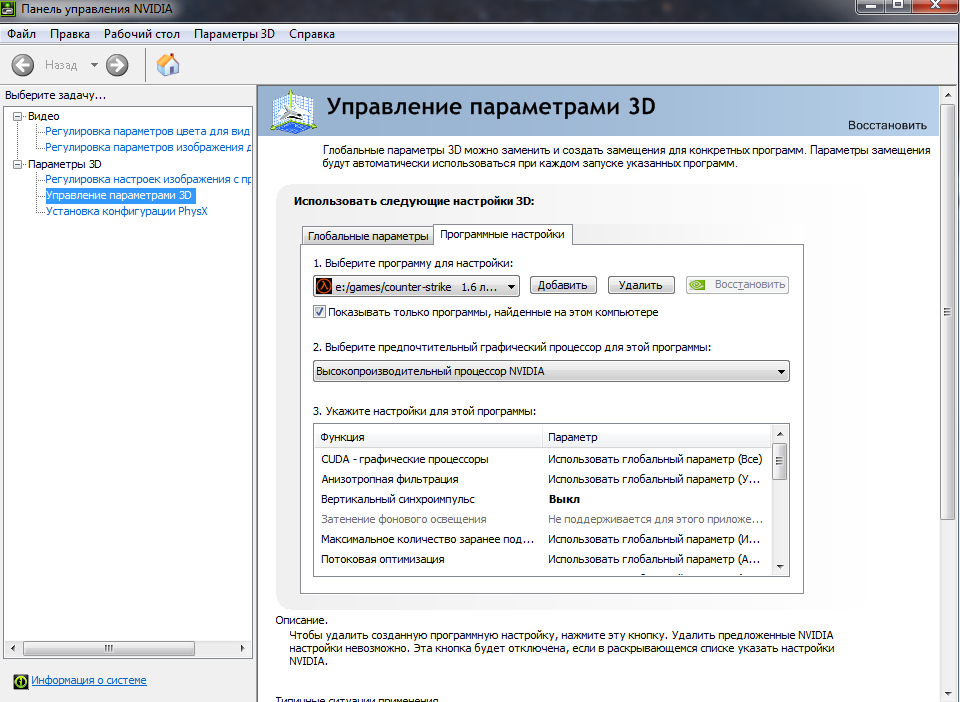Collapse the Параметры 3D tree node
Image resolution: width=960 pixels, height=702 pixels.
coord(17,164)
